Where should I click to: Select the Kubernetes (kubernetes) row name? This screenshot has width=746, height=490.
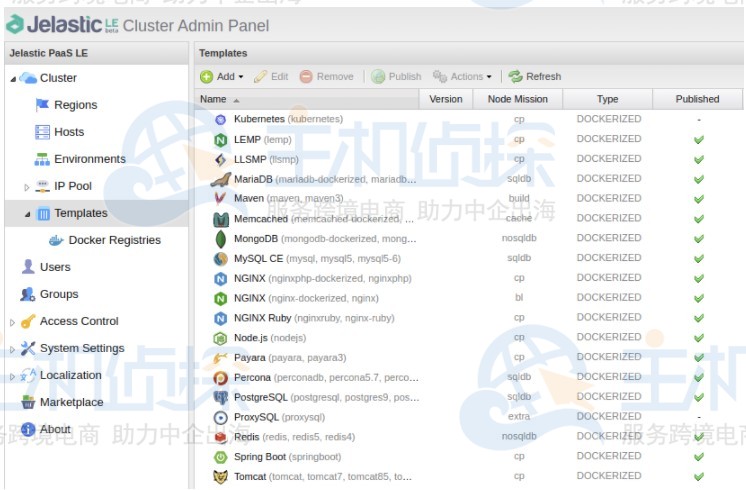pyautogui.click(x=288, y=119)
